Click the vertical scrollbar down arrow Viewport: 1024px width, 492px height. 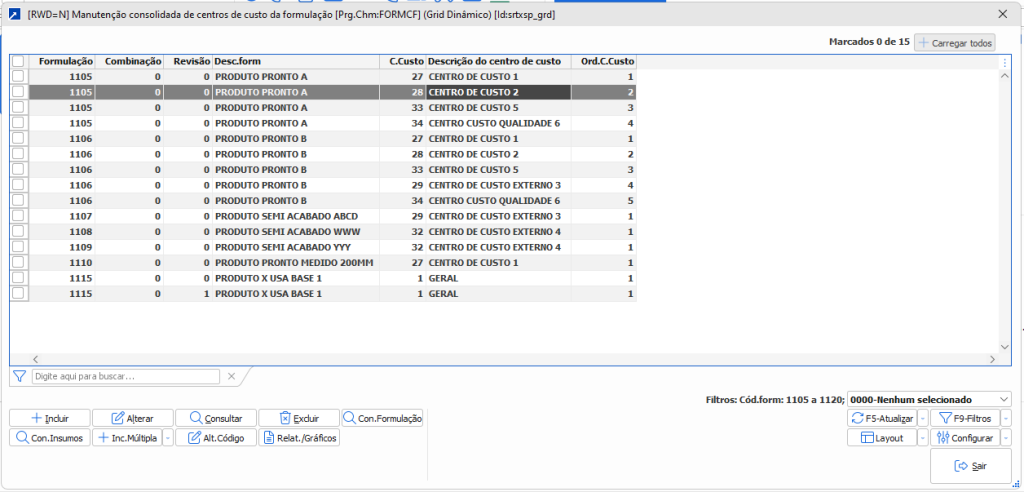click(x=1005, y=347)
